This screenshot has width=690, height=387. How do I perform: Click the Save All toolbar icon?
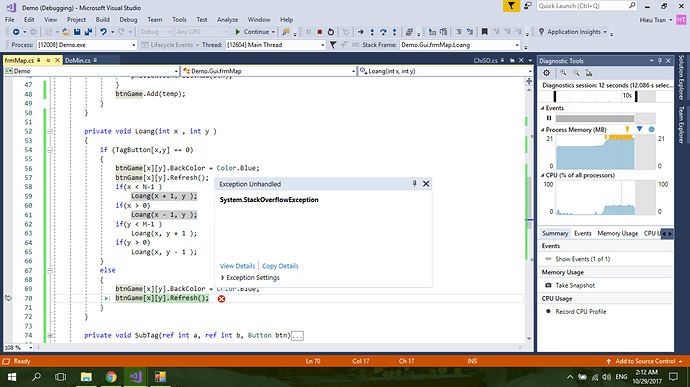(x=88, y=32)
